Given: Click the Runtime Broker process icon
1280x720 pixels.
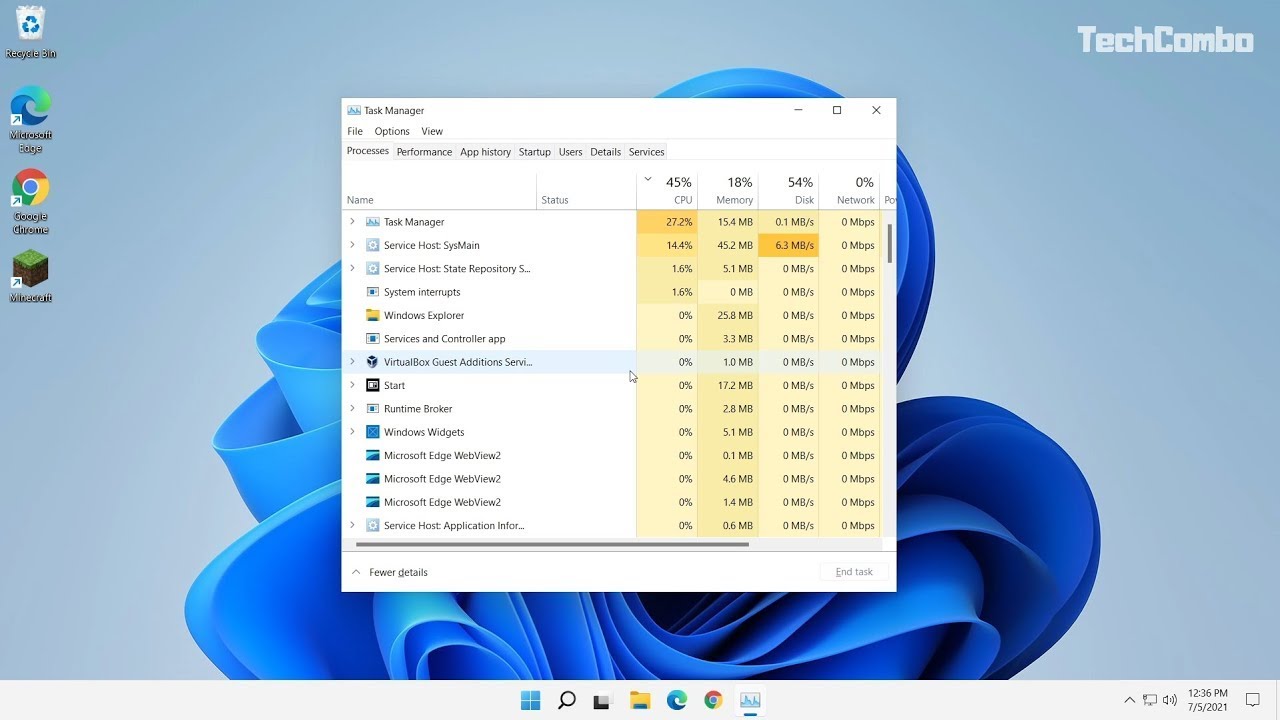Looking at the screenshot, I should tap(373, 409).
